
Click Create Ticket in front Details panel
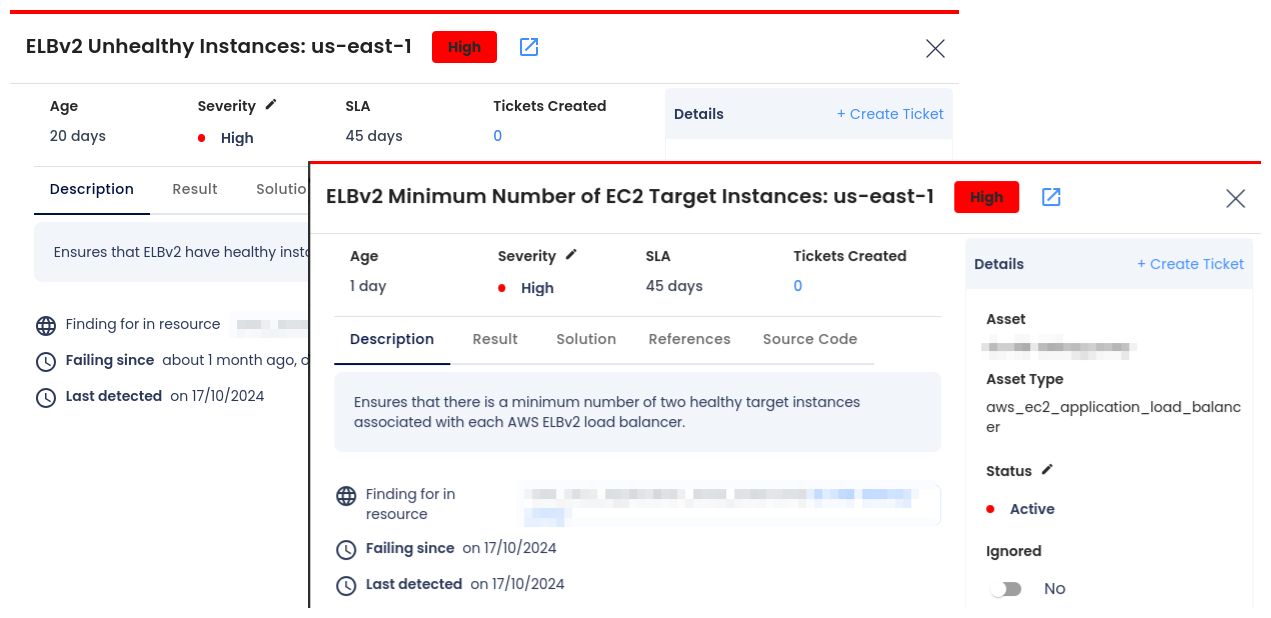coord(1190,264)
